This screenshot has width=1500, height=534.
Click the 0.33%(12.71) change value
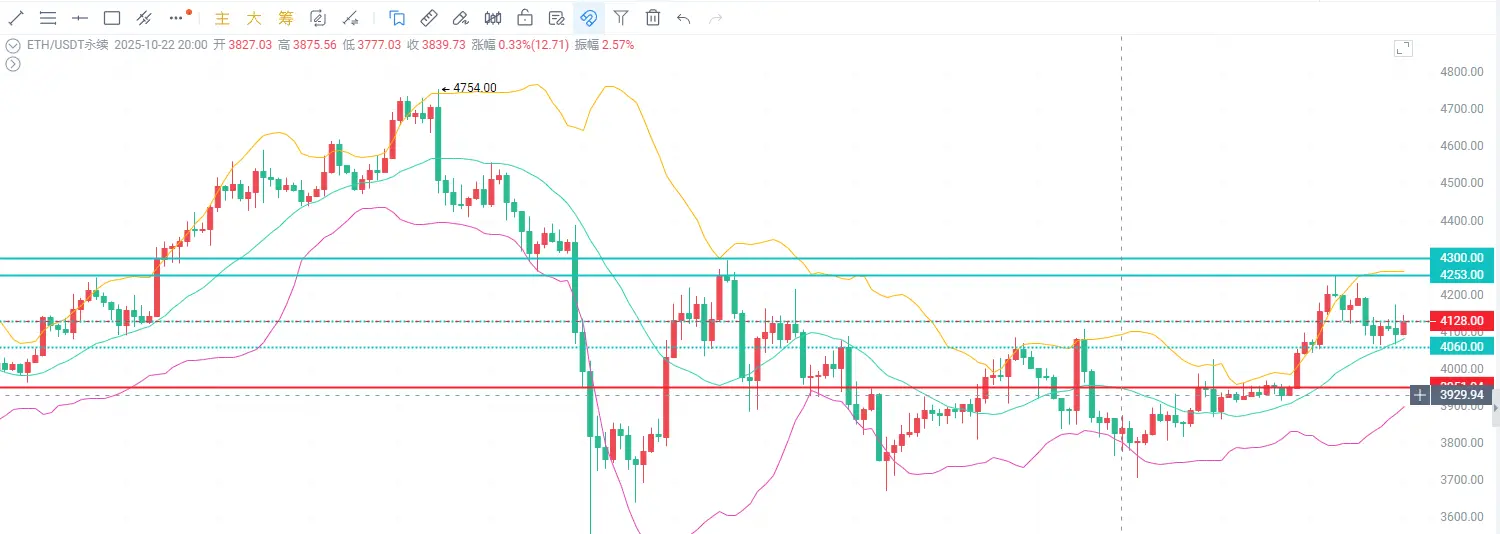click(x=533, y=45)
